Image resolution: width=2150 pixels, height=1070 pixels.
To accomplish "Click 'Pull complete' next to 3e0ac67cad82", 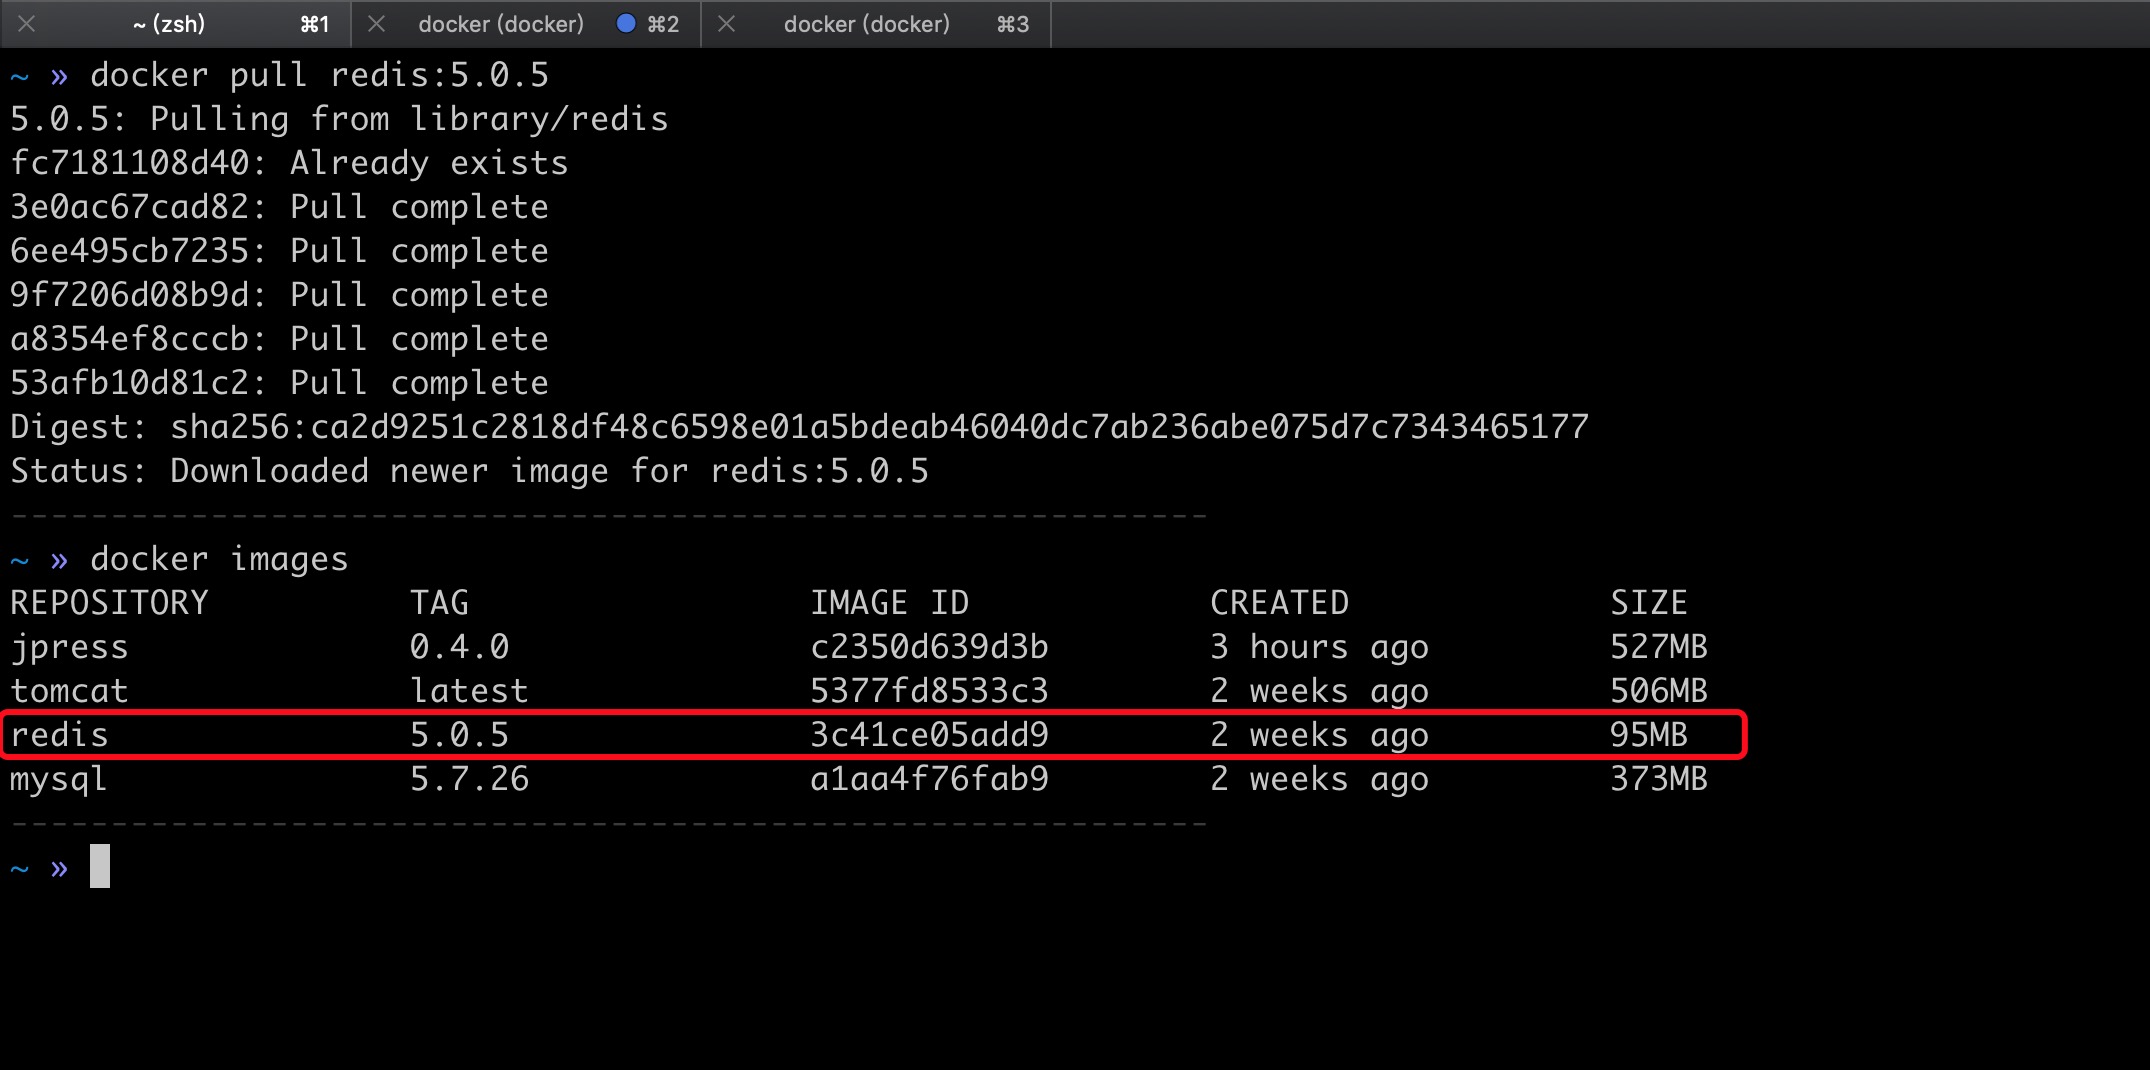I will click(x=419, y=207).
